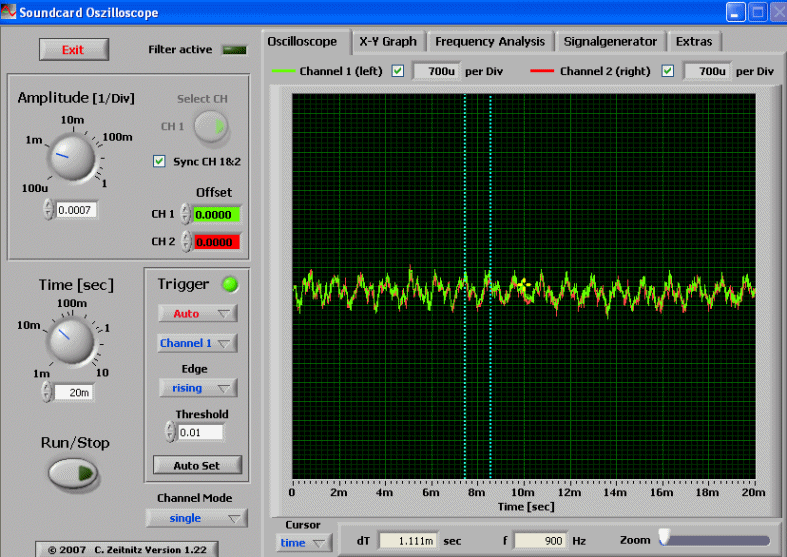Open the Edge rising dropdown

point(198,388)
